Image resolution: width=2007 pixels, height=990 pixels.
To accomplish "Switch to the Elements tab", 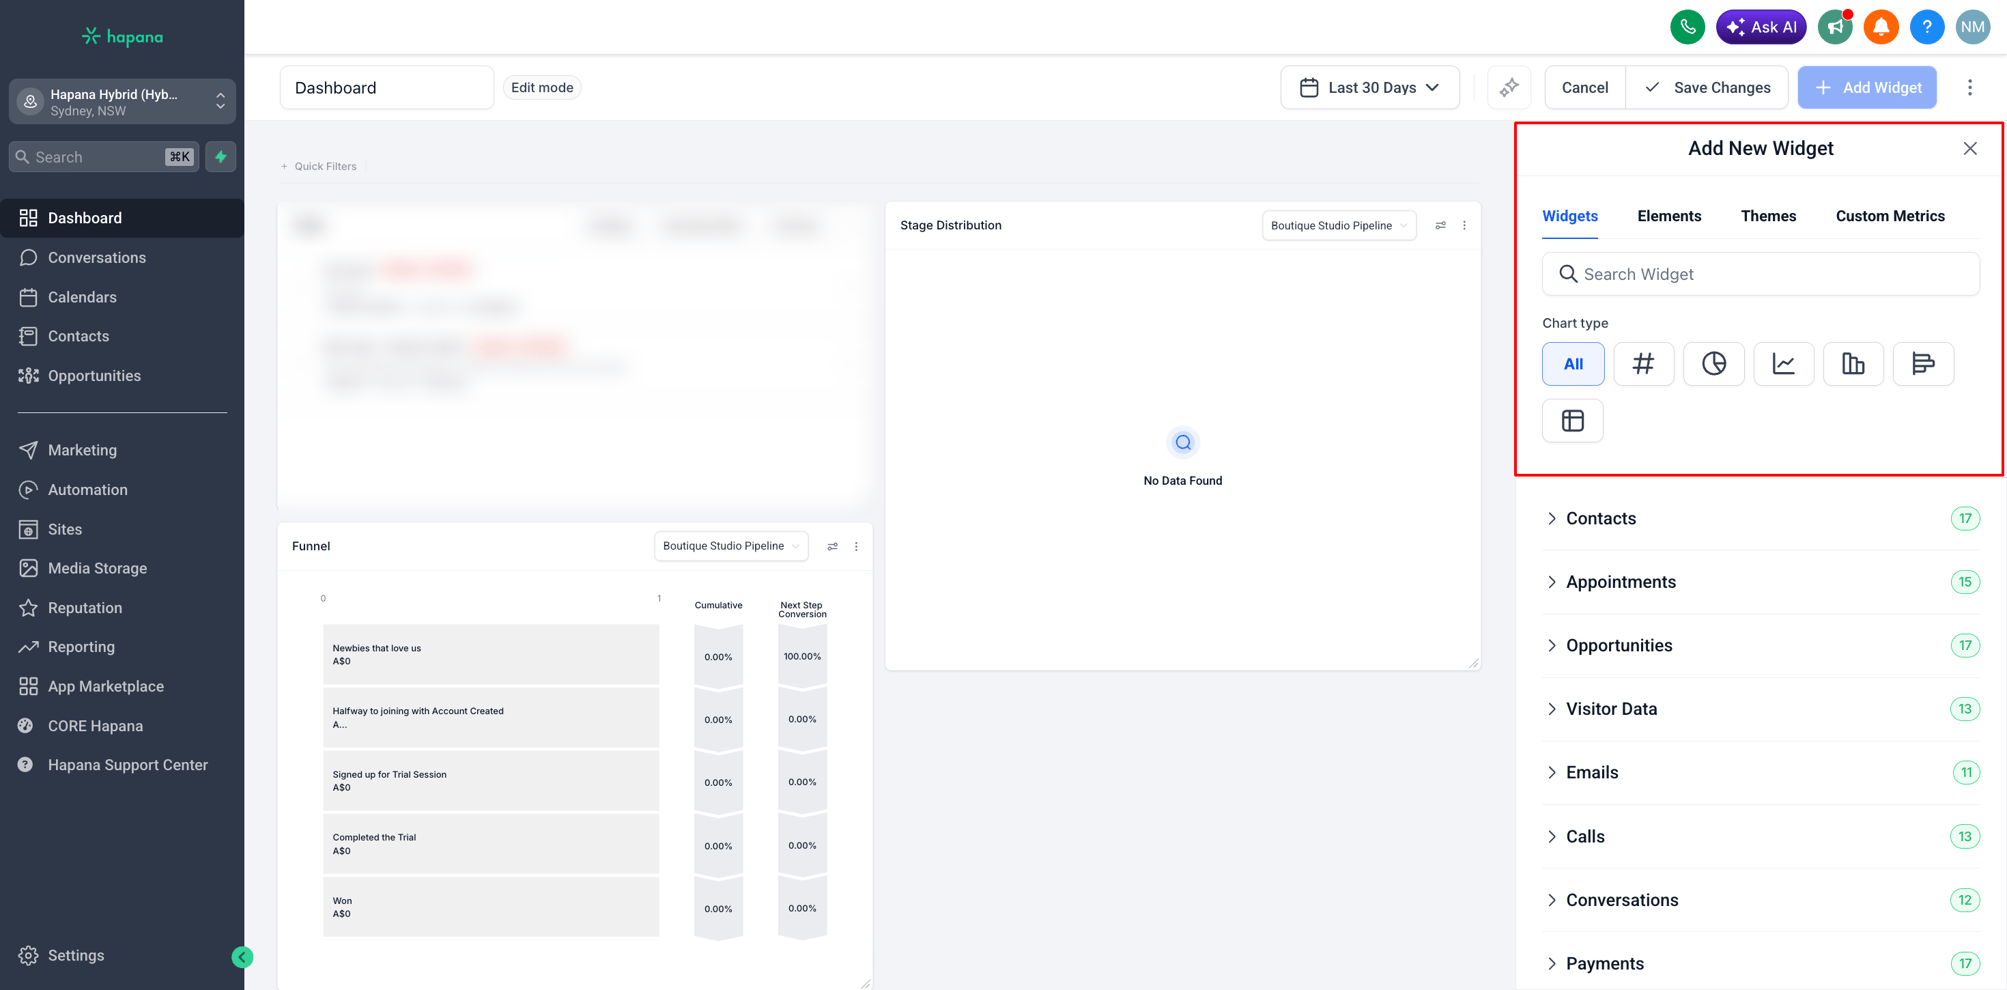I will coord(1669,216).
